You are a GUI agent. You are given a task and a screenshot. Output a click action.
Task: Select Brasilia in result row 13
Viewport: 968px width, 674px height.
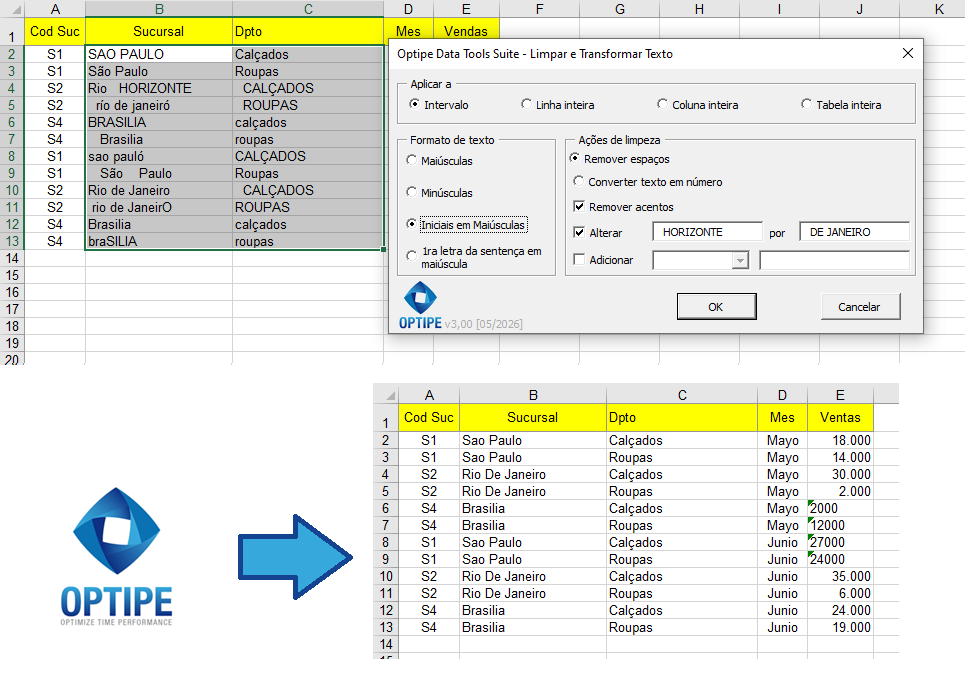[x=533, y=627]
